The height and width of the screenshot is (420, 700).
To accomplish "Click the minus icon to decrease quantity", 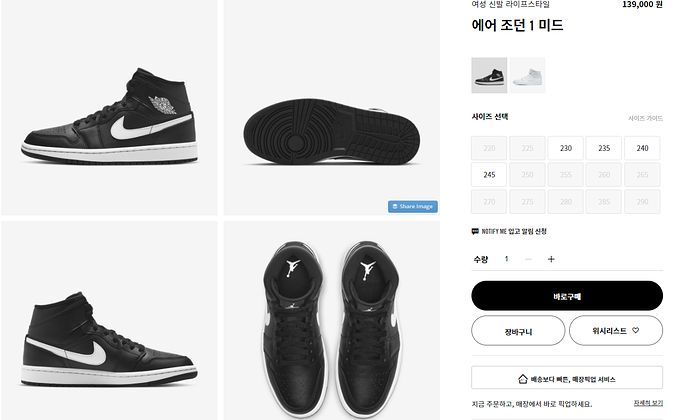I will click(528, 259).
